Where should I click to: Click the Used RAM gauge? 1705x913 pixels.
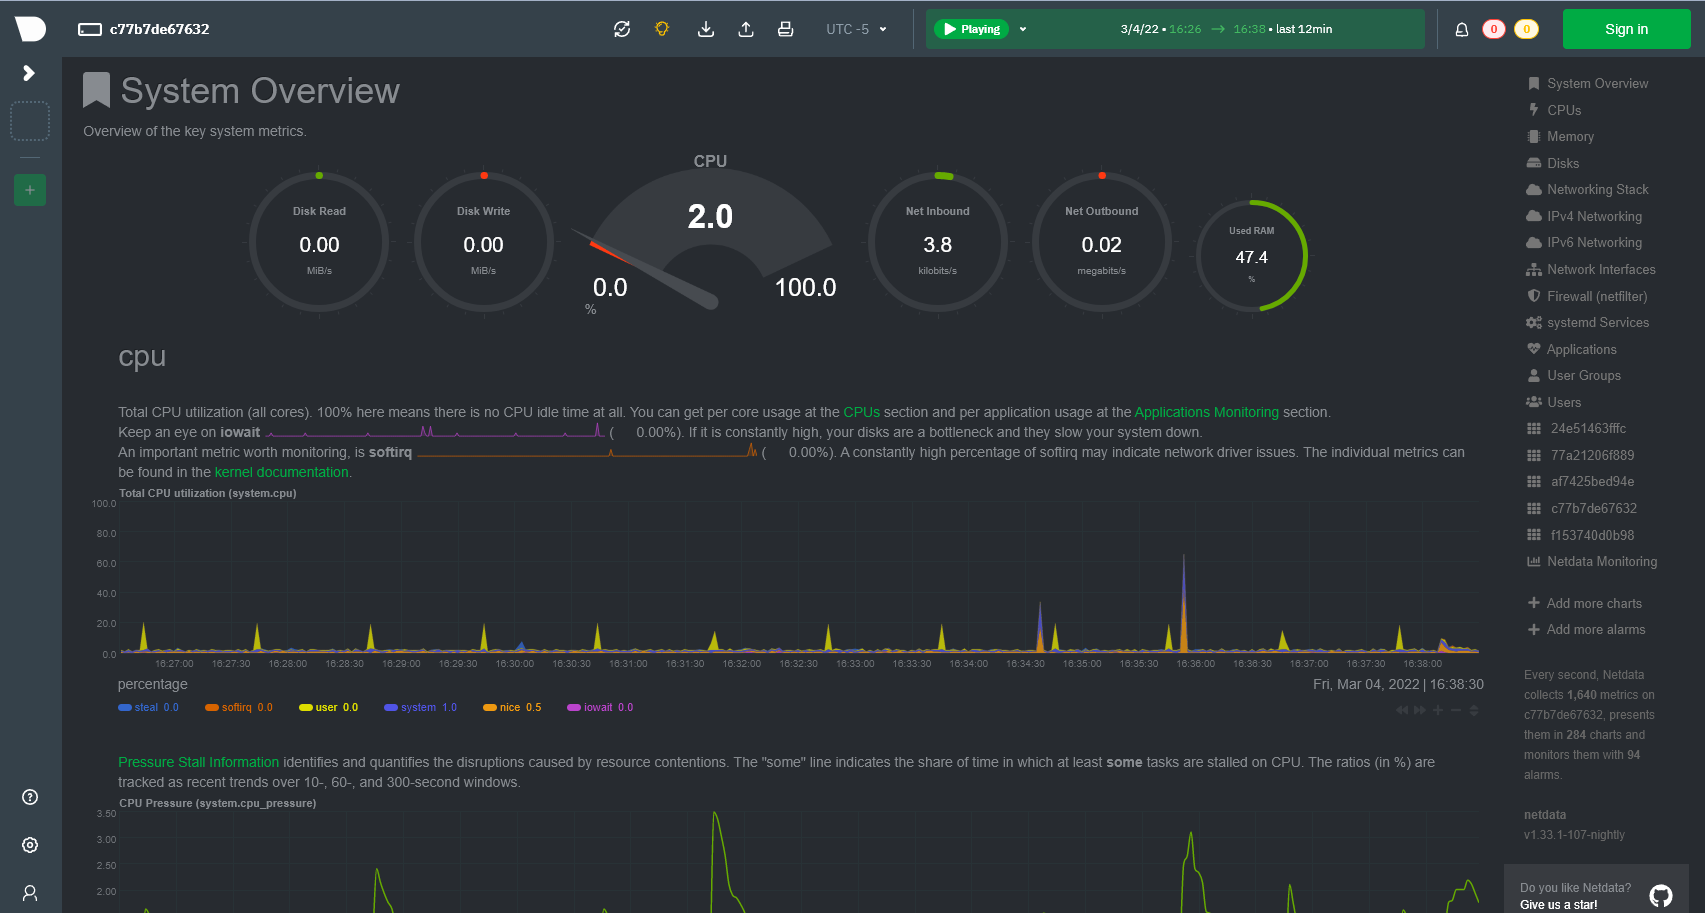click(1251, 256)
